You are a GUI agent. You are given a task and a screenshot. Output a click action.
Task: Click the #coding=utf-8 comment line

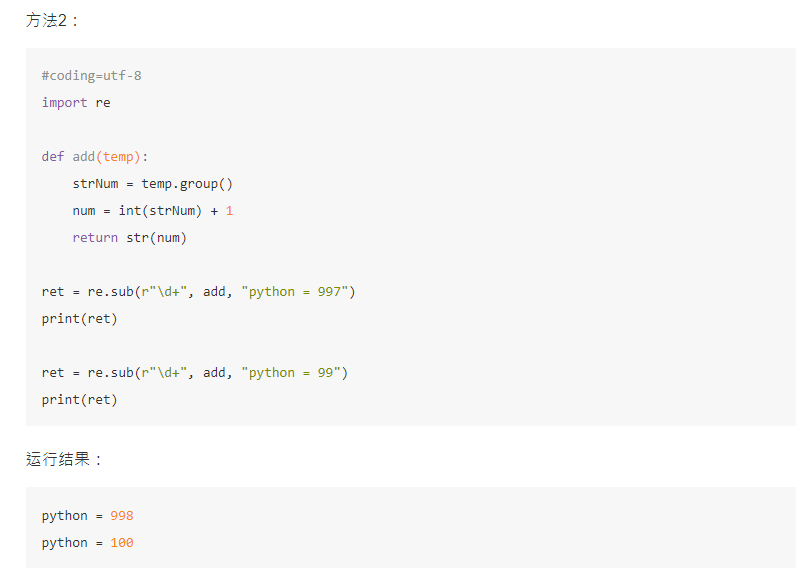pyautogui.click(x=91, y=76)
